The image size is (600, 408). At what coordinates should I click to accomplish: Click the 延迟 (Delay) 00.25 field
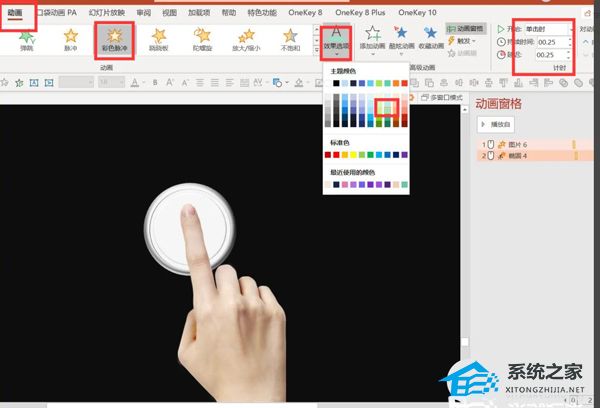click(551, 55)
